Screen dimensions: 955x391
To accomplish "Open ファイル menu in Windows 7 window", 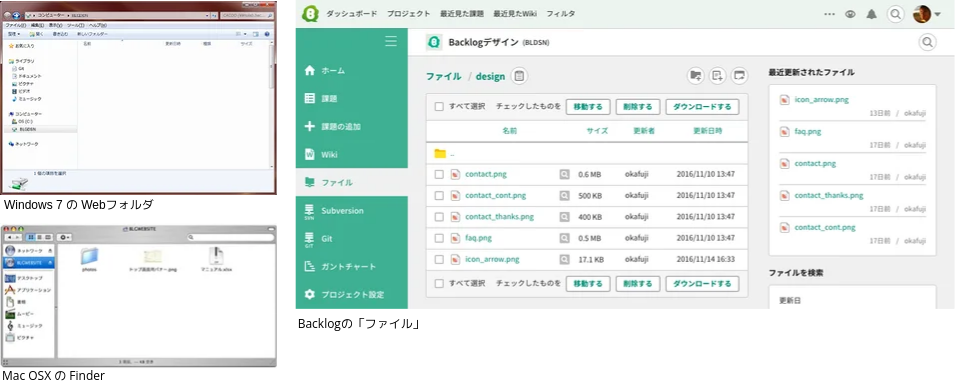I will [x=15, y=26].
